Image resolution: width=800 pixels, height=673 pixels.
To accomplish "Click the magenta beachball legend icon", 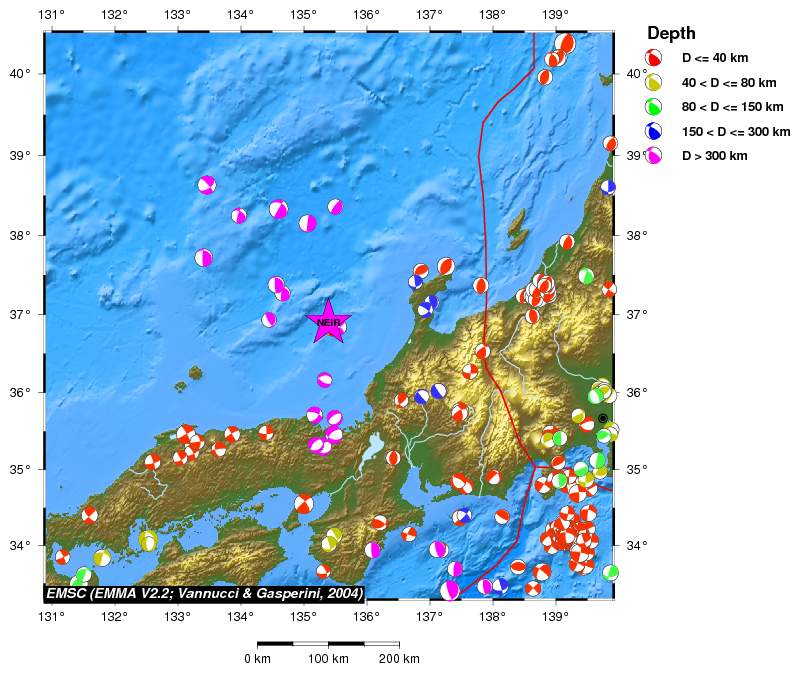I will click(654, 155).
